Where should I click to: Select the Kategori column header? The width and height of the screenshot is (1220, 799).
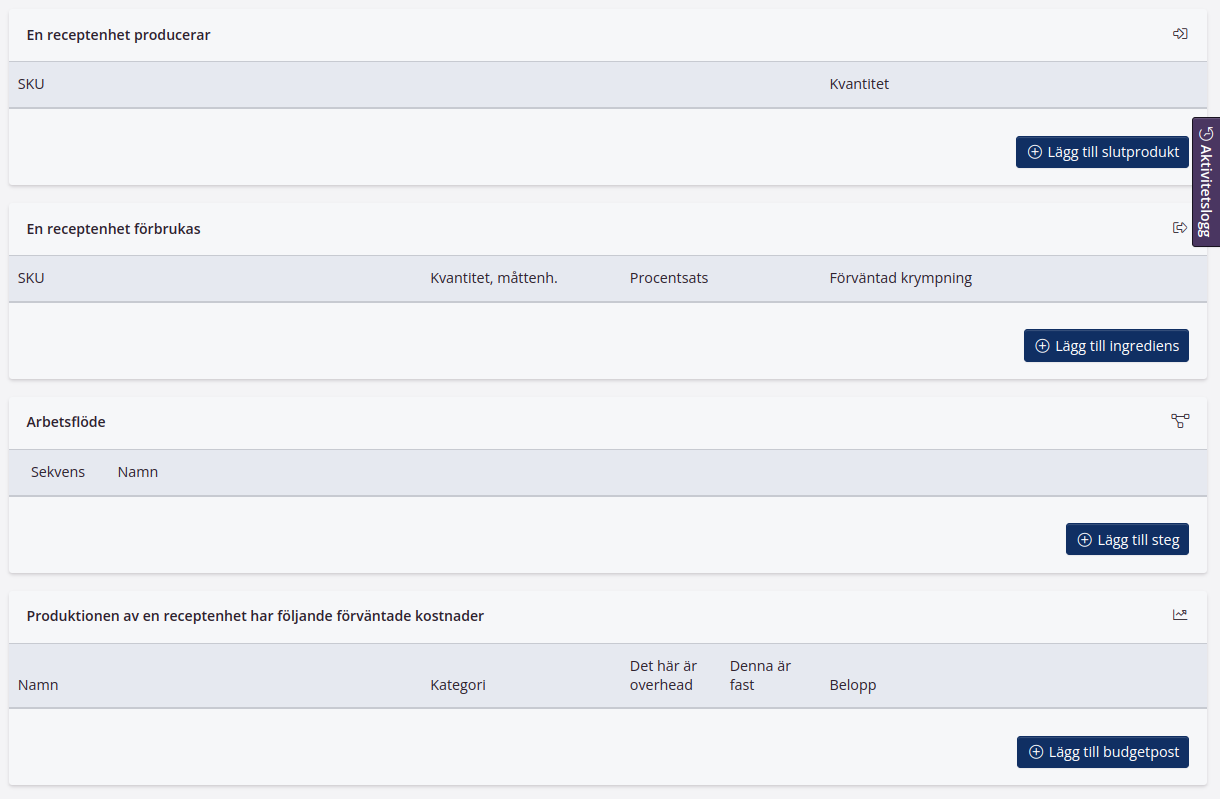(458, 685)
